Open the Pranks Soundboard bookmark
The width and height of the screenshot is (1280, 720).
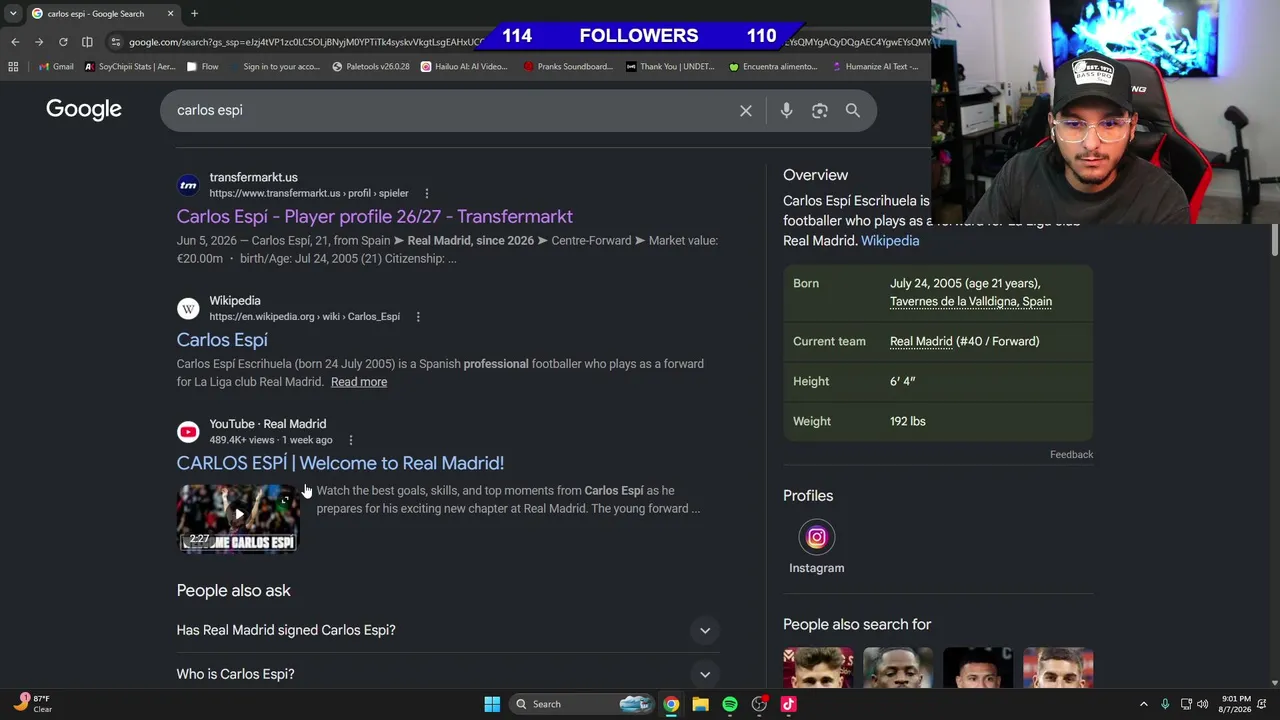(x=567, y=67)
